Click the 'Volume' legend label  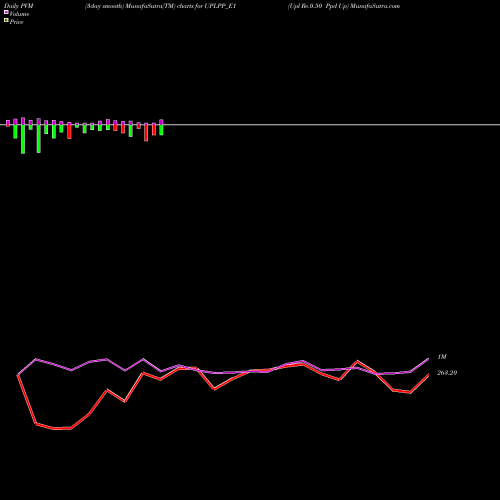(19, 14)
